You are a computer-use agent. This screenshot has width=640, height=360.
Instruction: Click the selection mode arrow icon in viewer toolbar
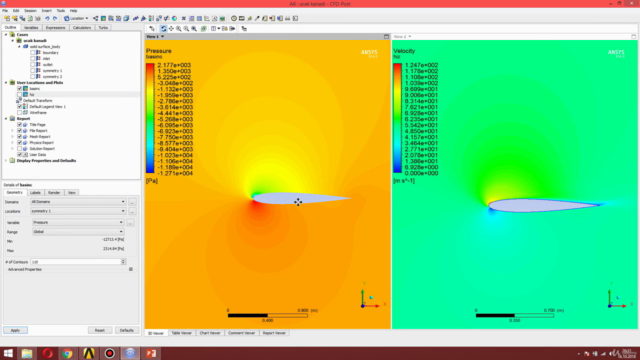(152, 29)
